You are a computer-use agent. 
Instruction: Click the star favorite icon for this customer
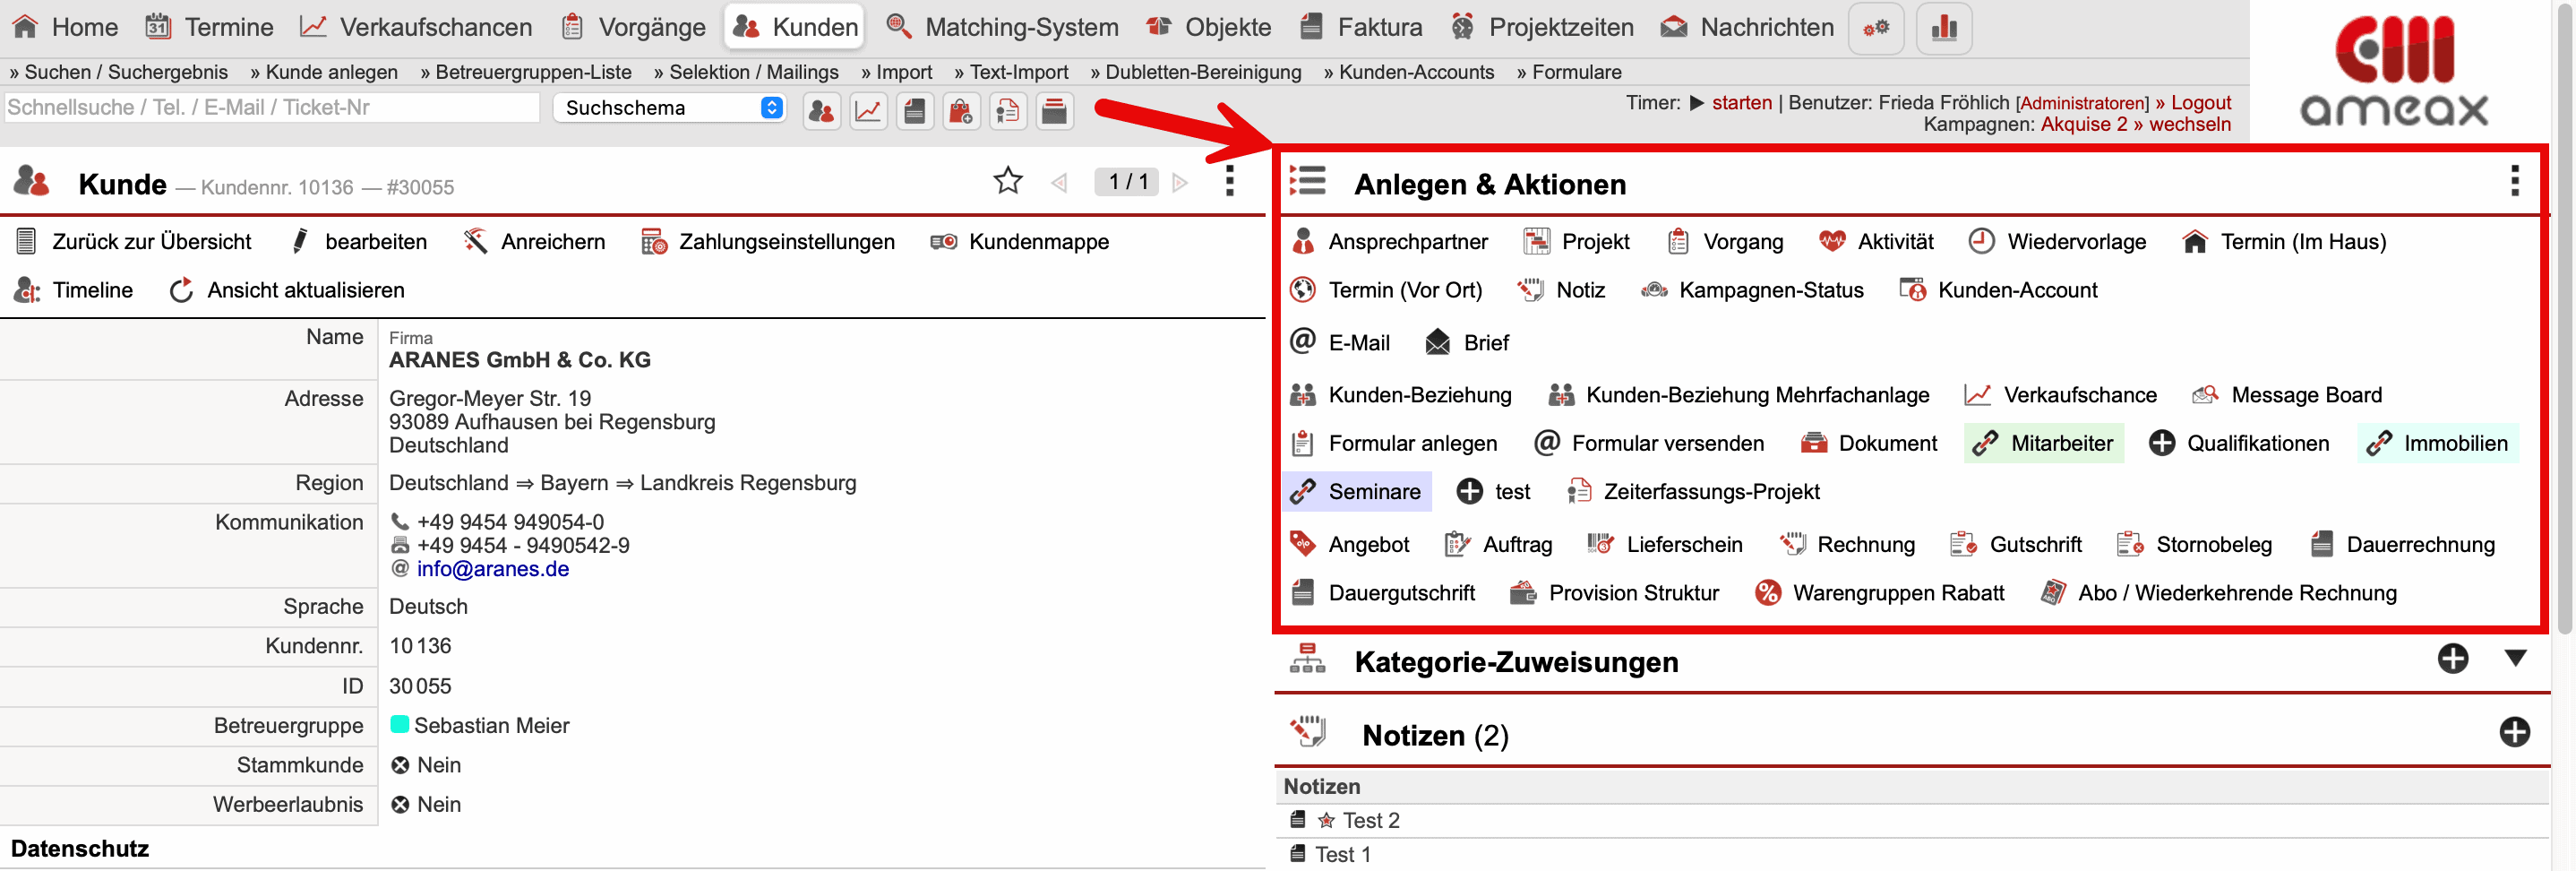click(x=1007, y=181)
